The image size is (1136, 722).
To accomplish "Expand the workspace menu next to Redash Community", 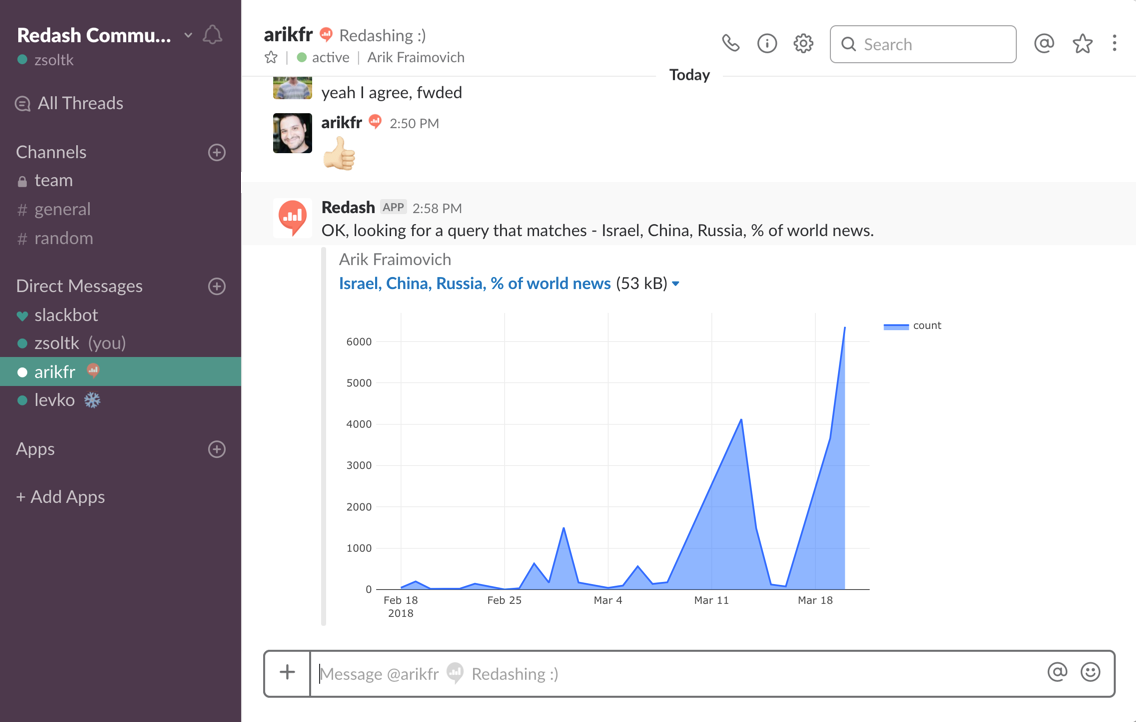I will 188,34.
